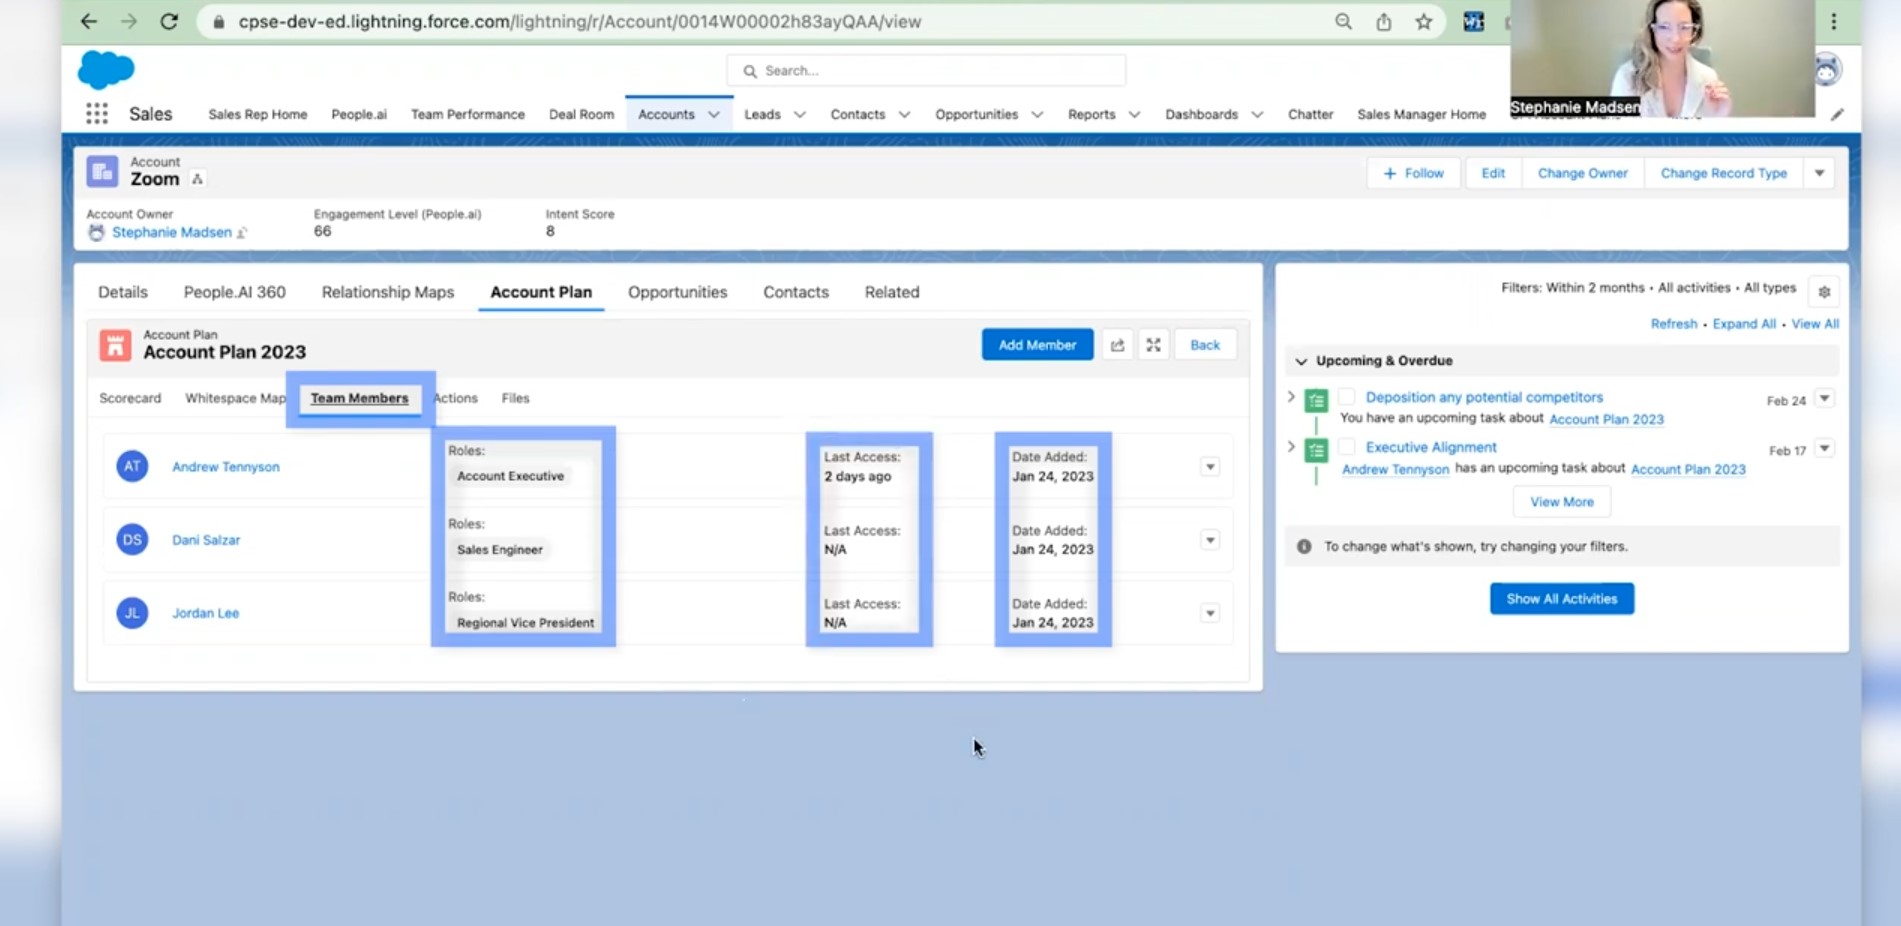Open the Leads tab dropdown chevron
This screenshot has width=1901, height=926.
[x=800, y=114]
